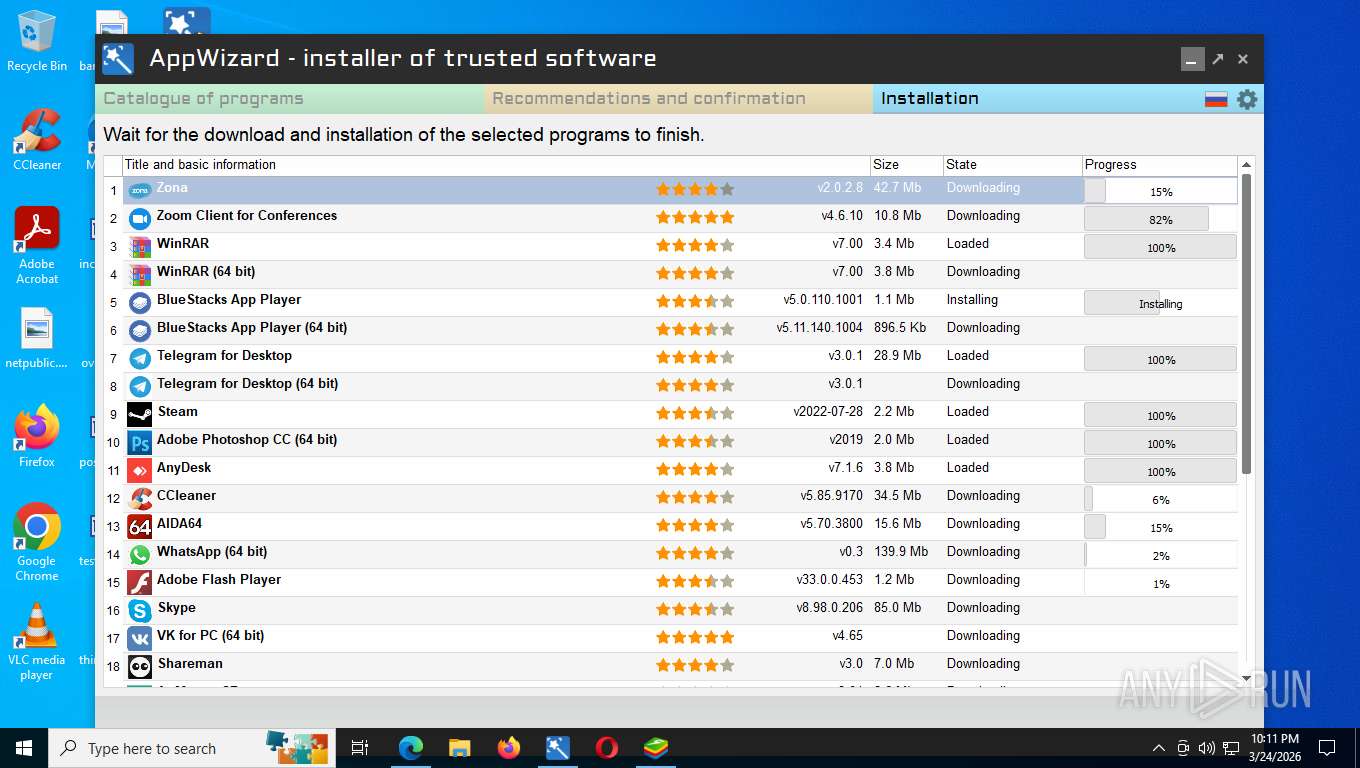Click the Zoom Client for Conferences icon

coord(140,218)
